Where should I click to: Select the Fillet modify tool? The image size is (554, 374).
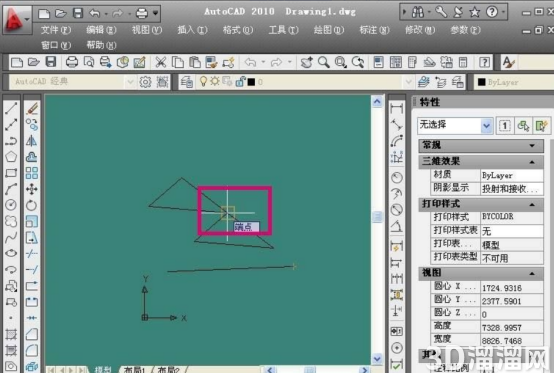point(32,350)
